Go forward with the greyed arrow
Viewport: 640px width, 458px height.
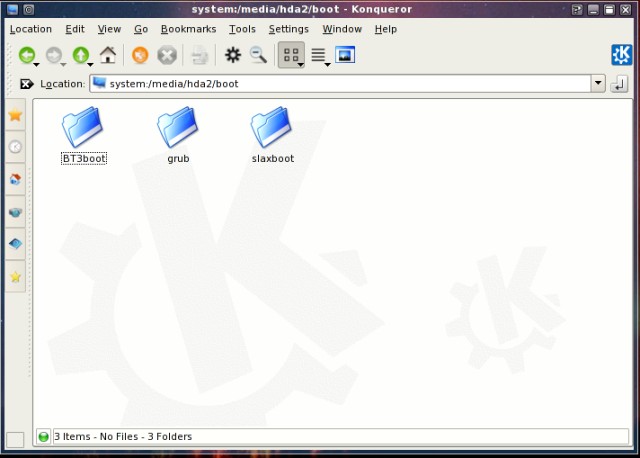(x=53, y=55)
